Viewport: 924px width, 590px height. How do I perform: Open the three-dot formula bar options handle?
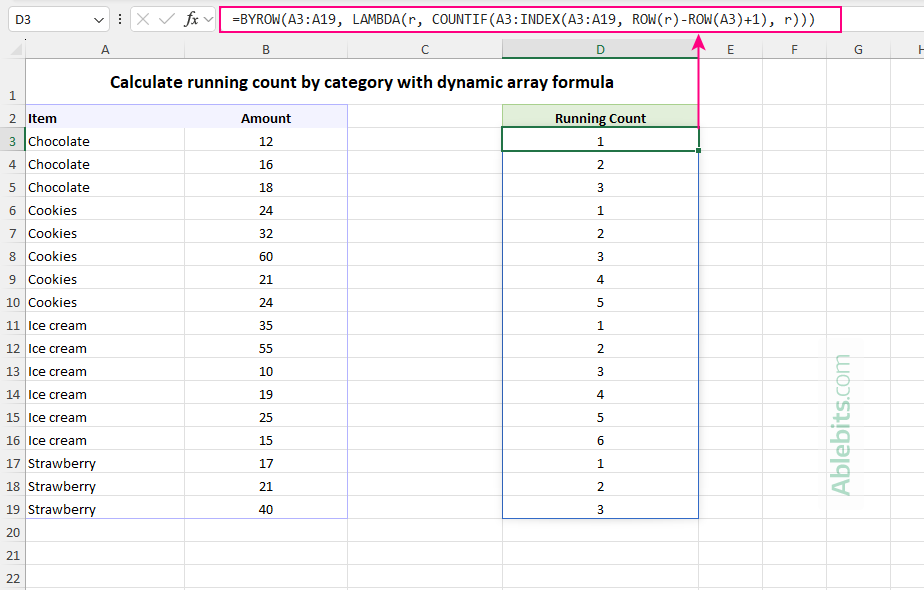point(120,19)
